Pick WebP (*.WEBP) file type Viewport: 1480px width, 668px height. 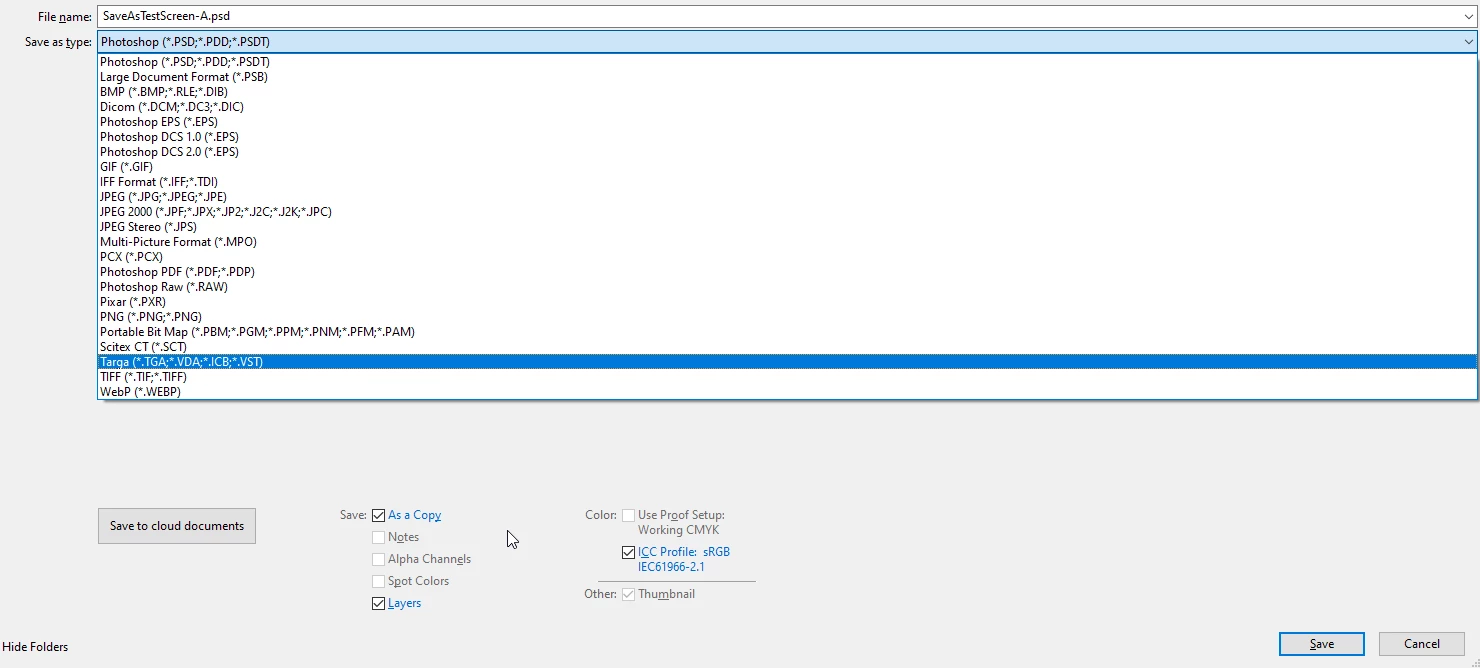[787, 392]
